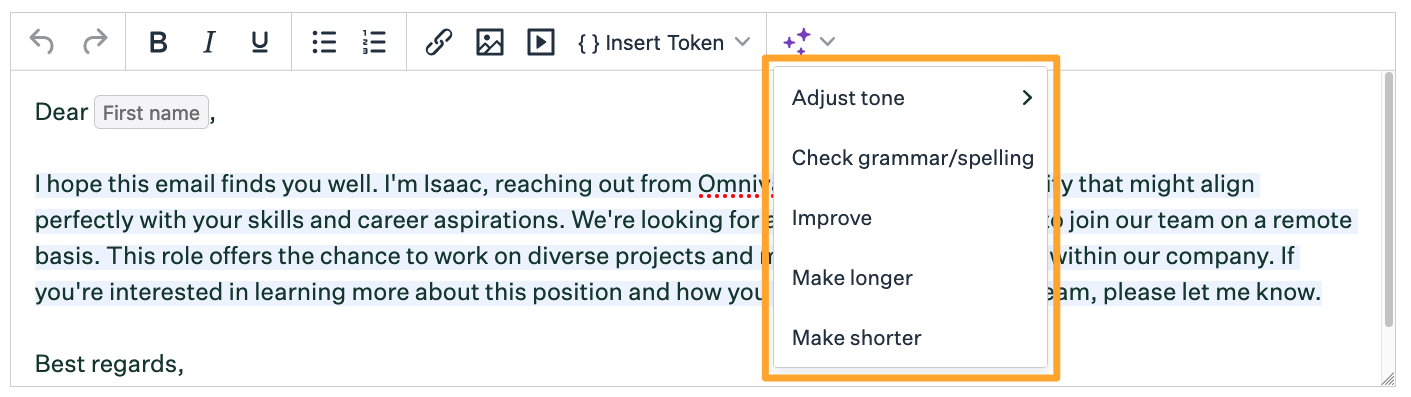
Task: Click the undo arrow icon
Action: point(41,42)
